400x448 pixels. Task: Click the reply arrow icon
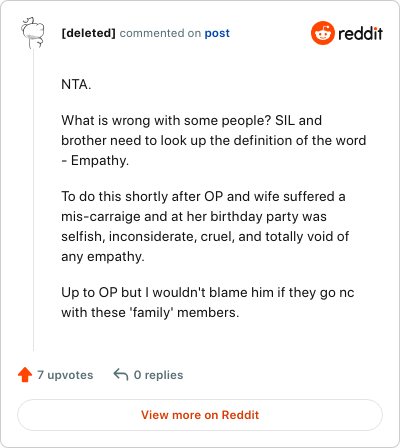[x=121, y=375]
